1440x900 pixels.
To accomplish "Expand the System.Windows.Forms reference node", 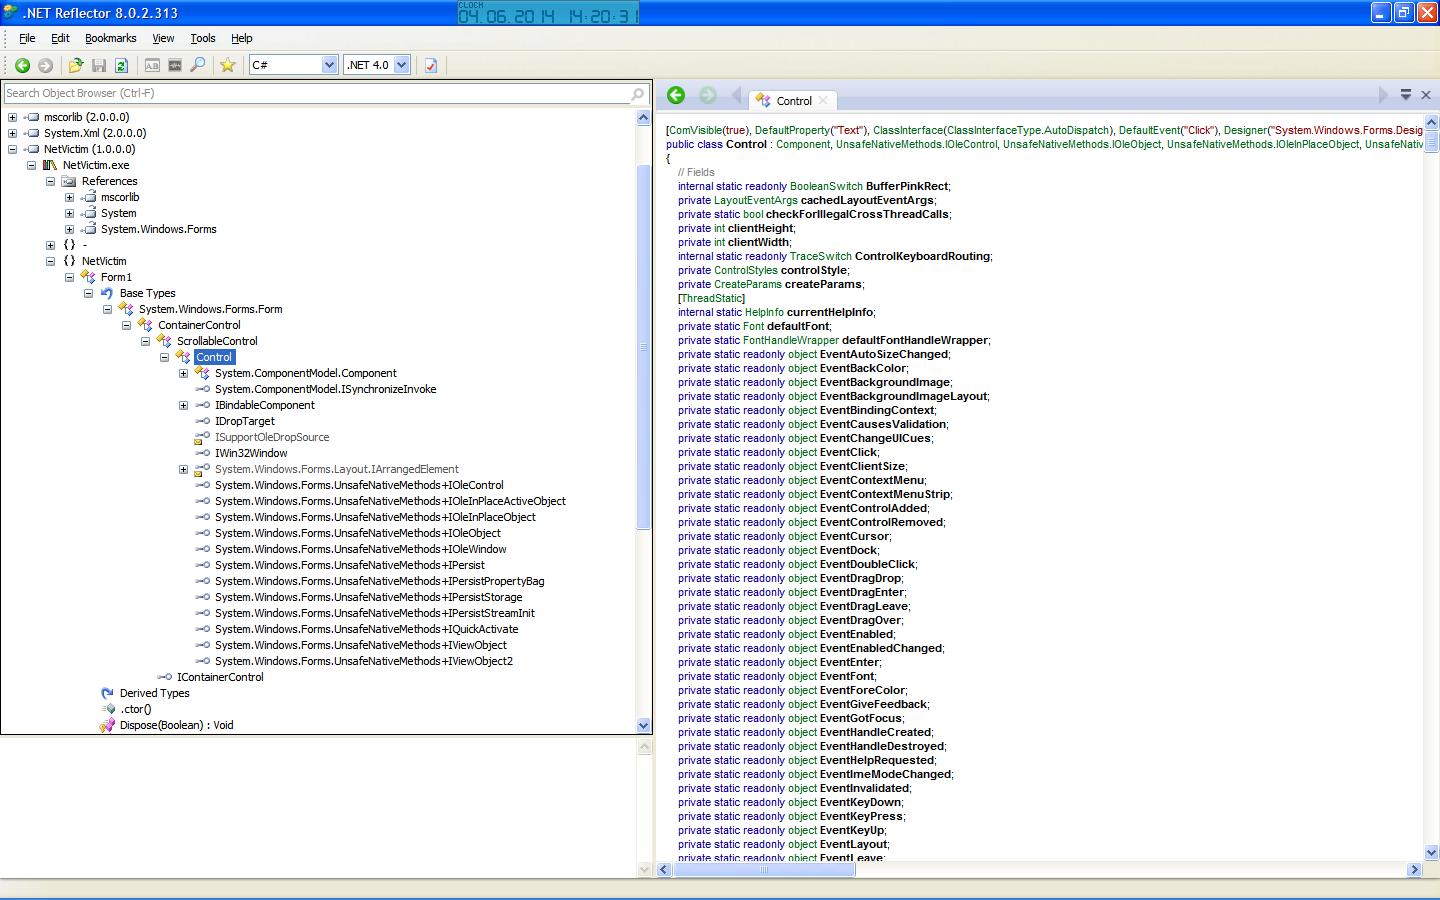I will click(x=69, y=229).
